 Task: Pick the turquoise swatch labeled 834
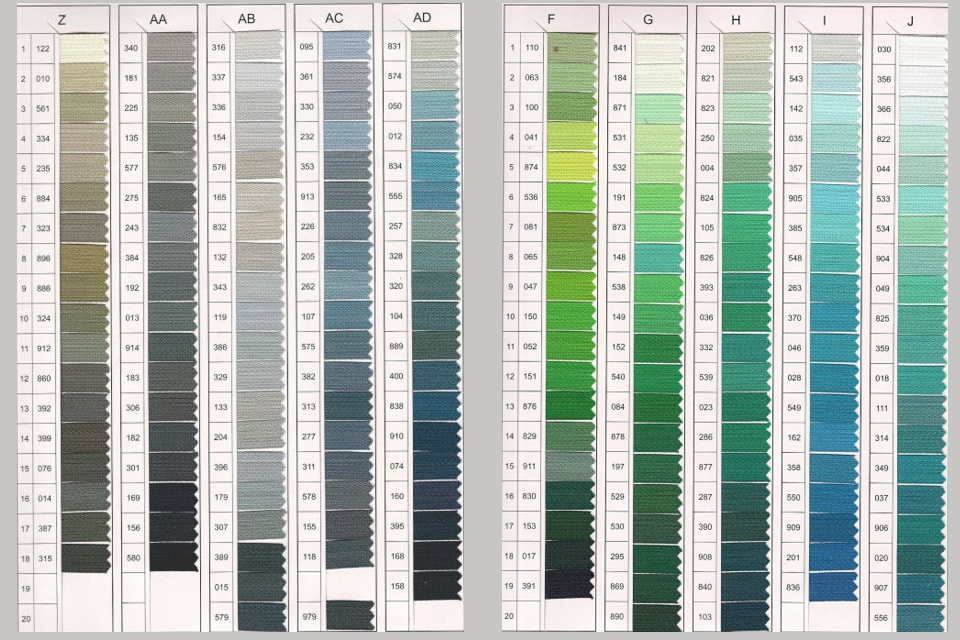(x=435, y=166)
